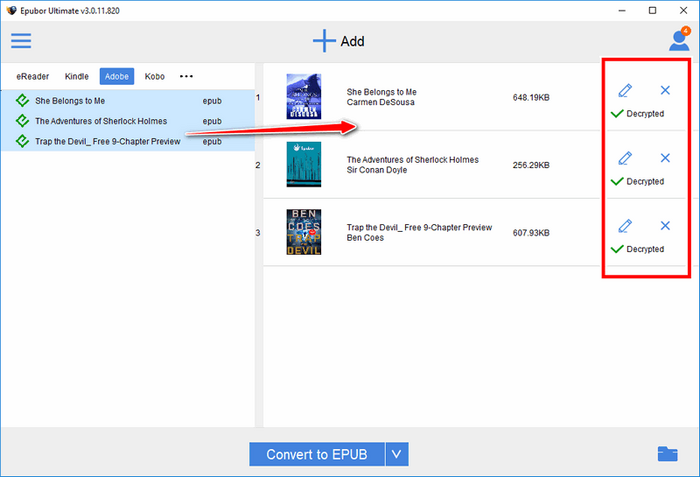Click the Trap the Devil title in right list
The height and width of the screenshot is (477, 700).
point(419,228)
